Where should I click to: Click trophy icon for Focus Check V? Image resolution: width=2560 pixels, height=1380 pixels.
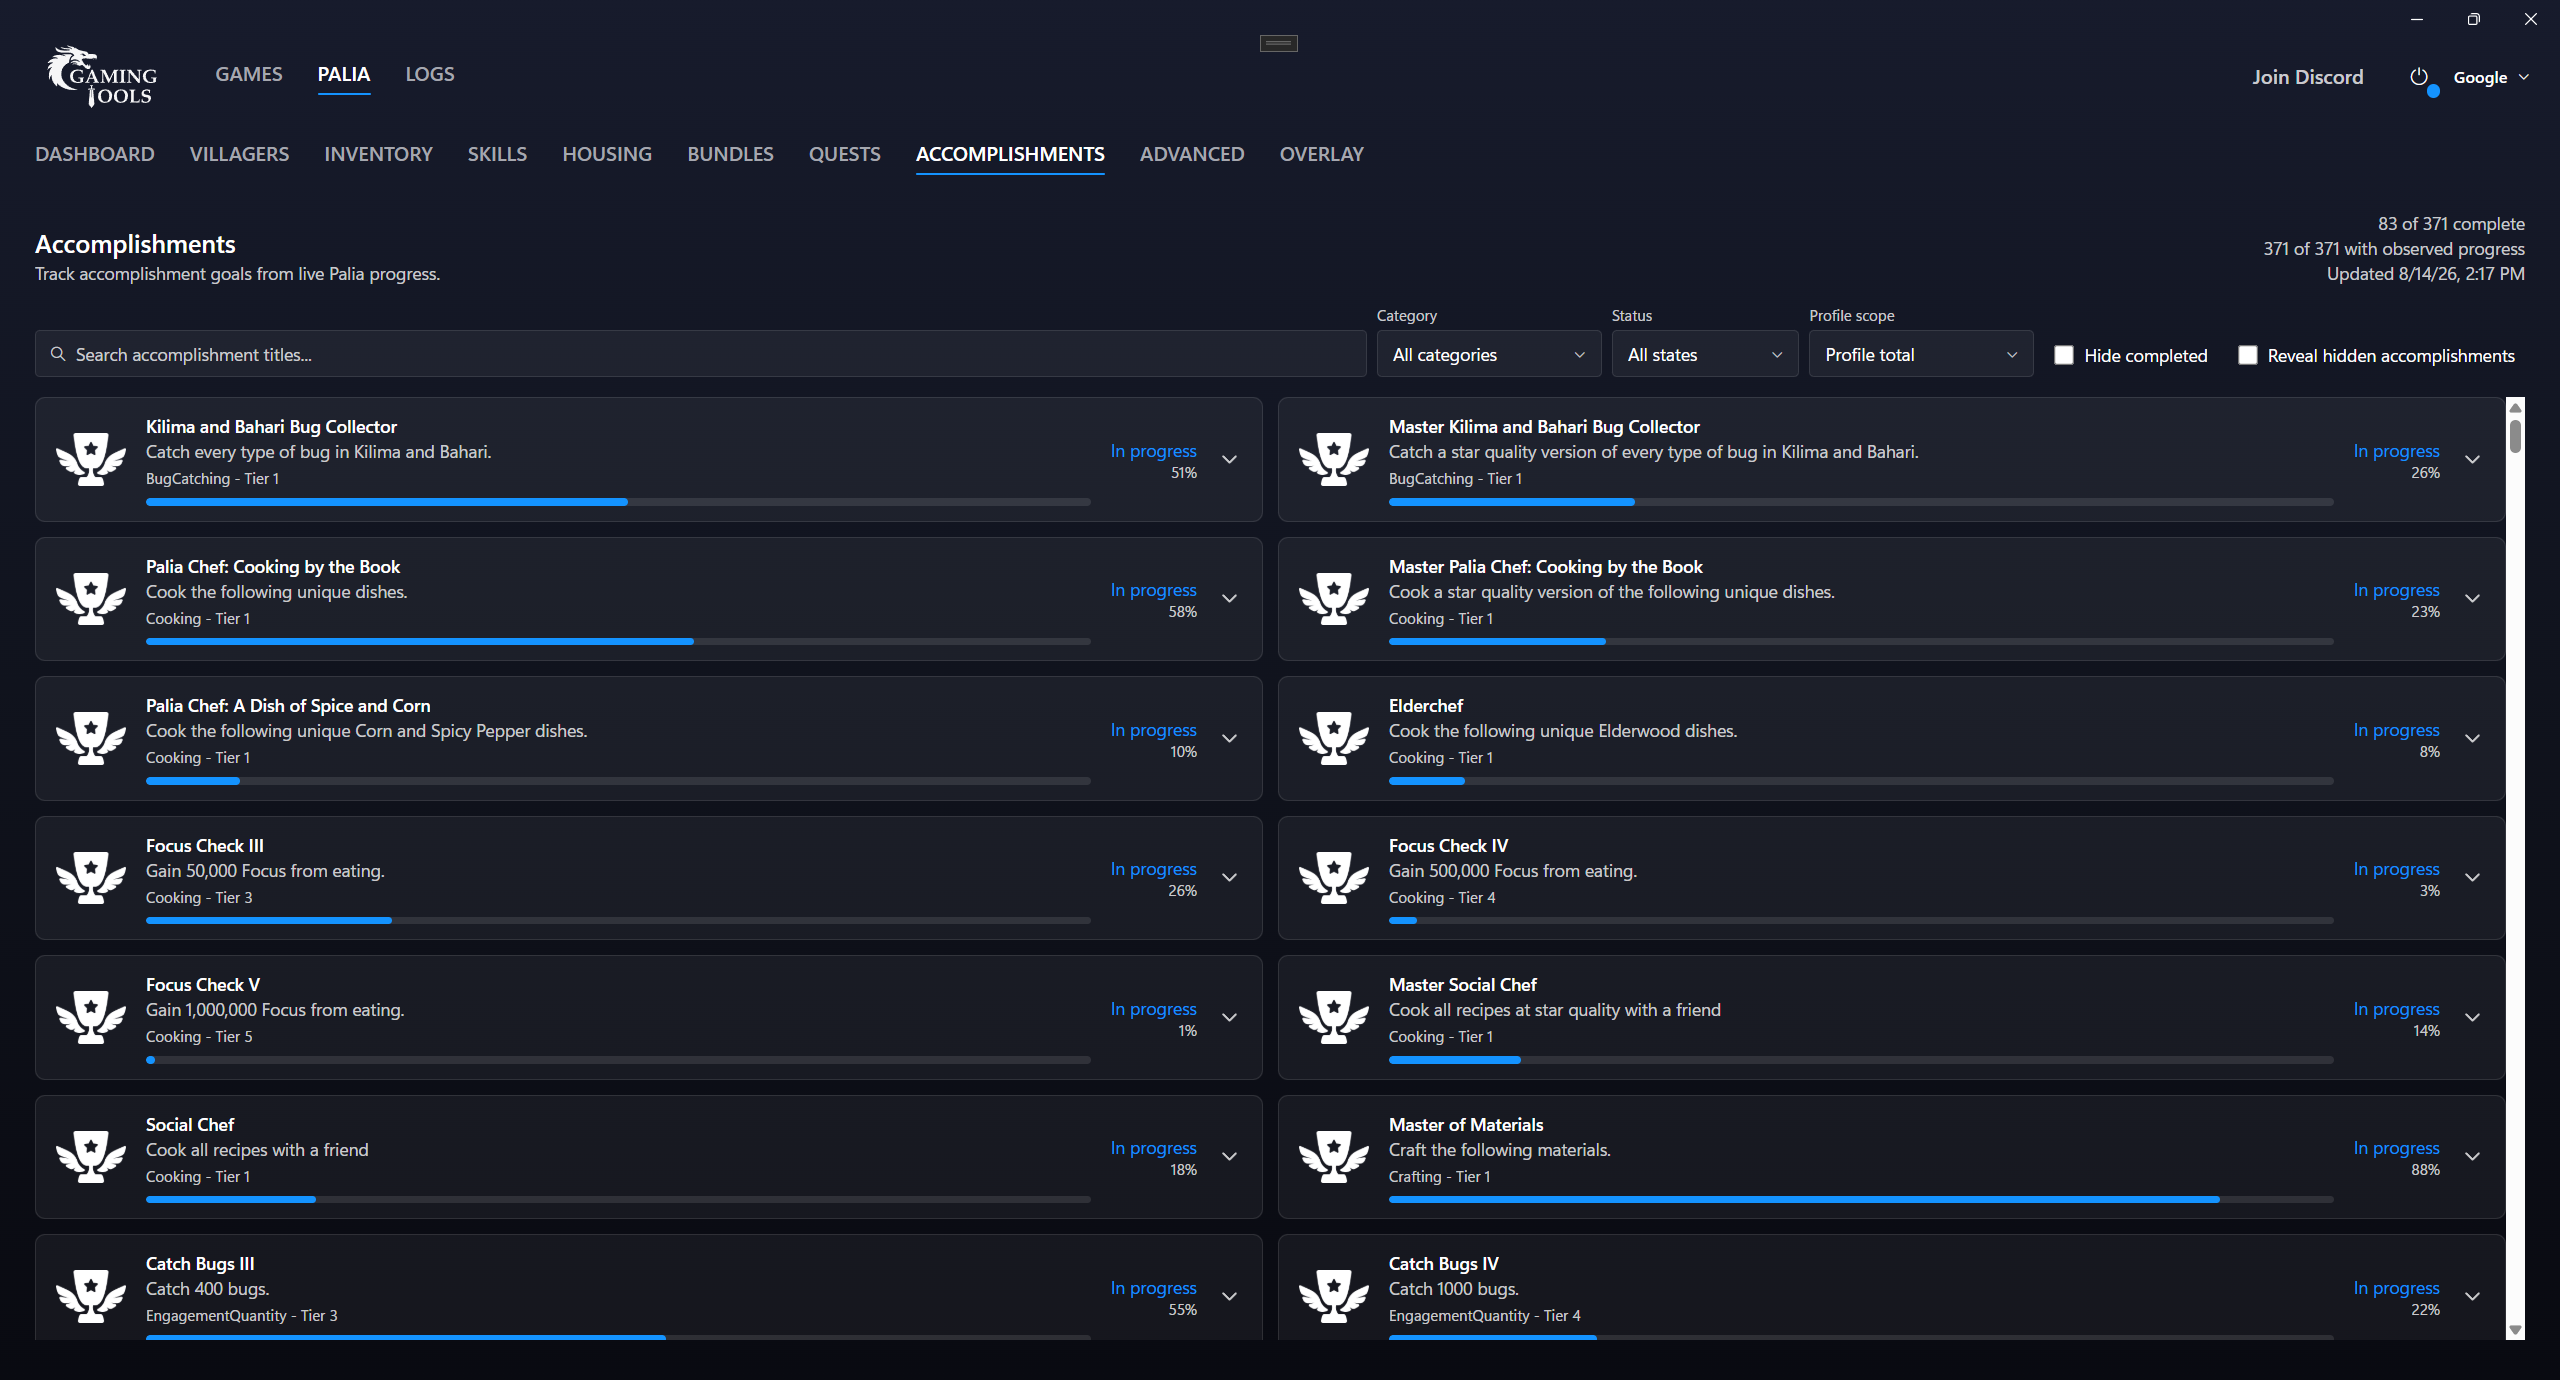pyautogui.click(x=91, y=1017)
